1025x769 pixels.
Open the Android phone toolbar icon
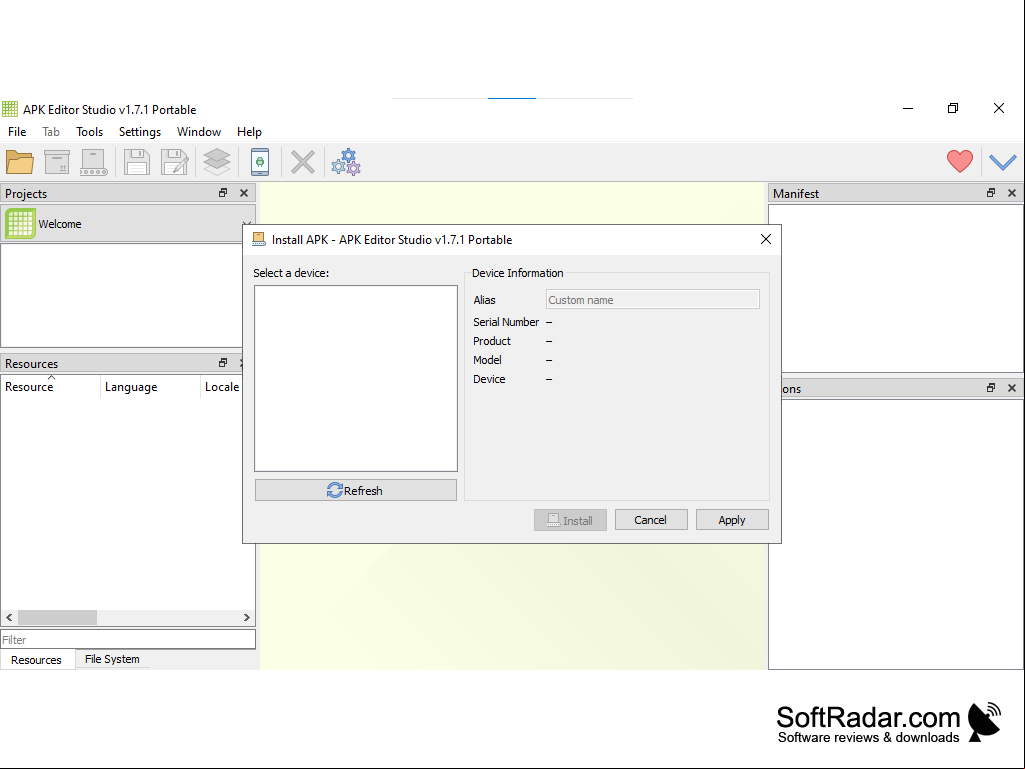(260, 162)
